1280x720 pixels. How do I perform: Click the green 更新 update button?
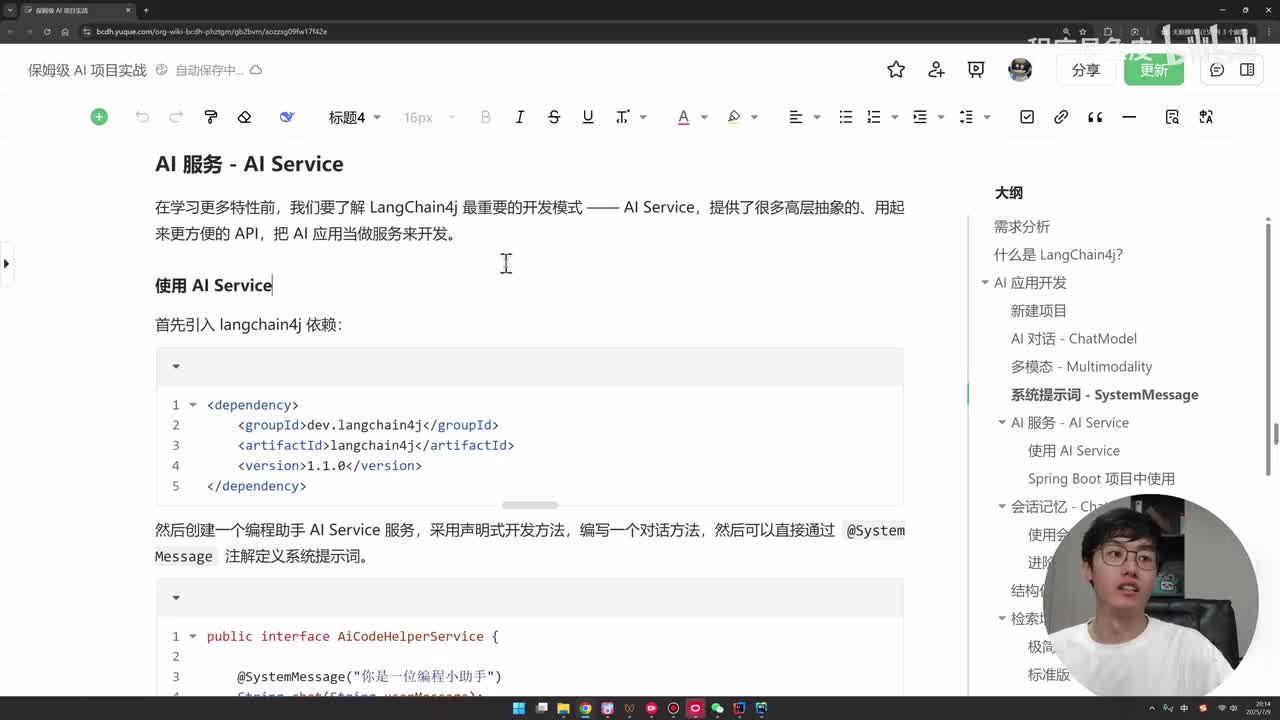pos(1154,70)
